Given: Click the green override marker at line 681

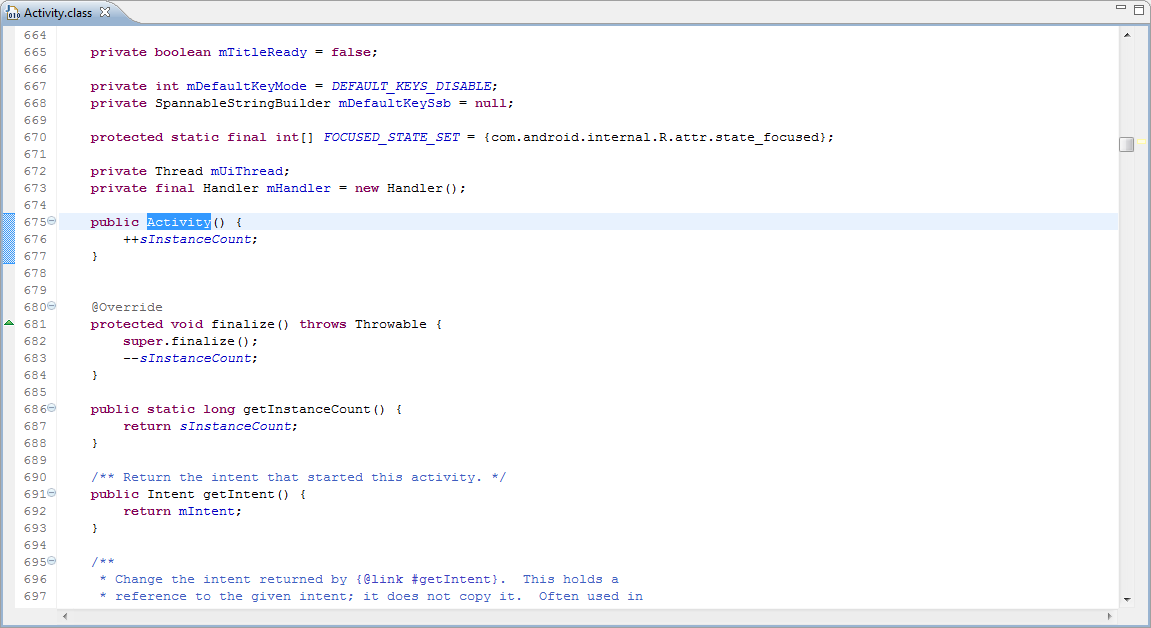Looking at the screenshot, I should click(x=9, y=324).
